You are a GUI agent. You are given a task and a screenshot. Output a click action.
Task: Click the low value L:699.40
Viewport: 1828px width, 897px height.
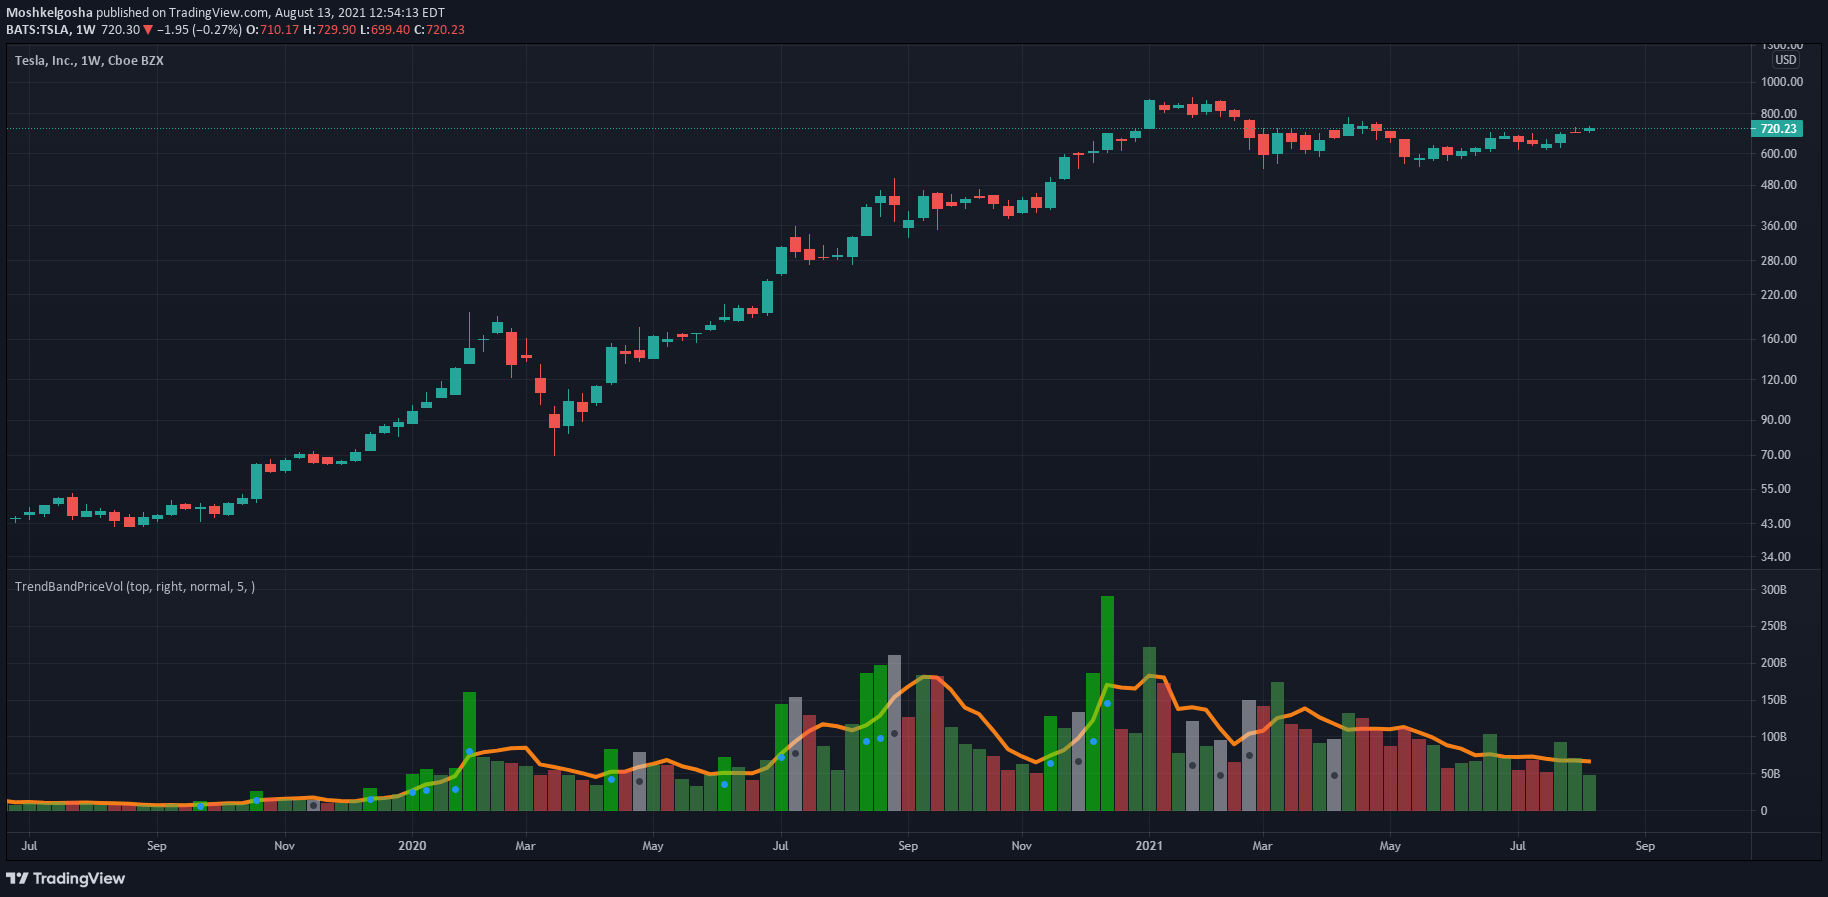click(x=385, y=30)
